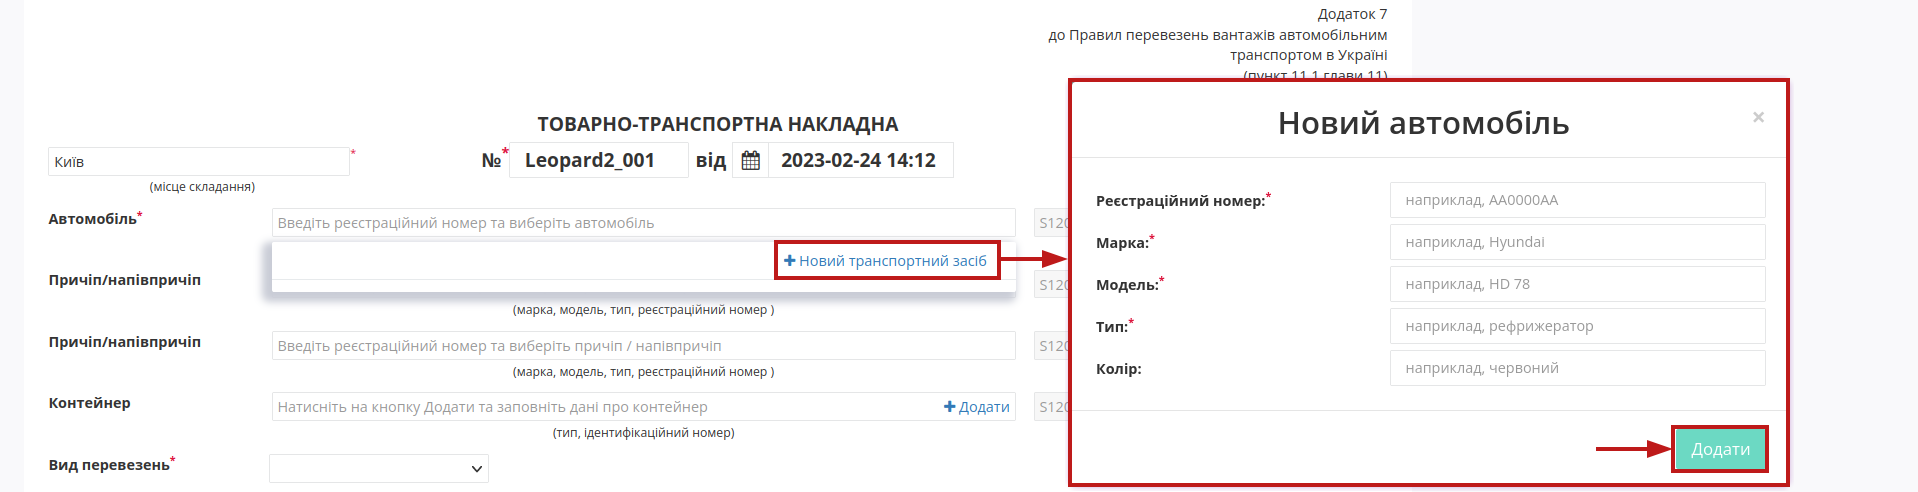Click Новий транспортний засіб link
This screenshot has width=1918, height=492.
point(885,261)
